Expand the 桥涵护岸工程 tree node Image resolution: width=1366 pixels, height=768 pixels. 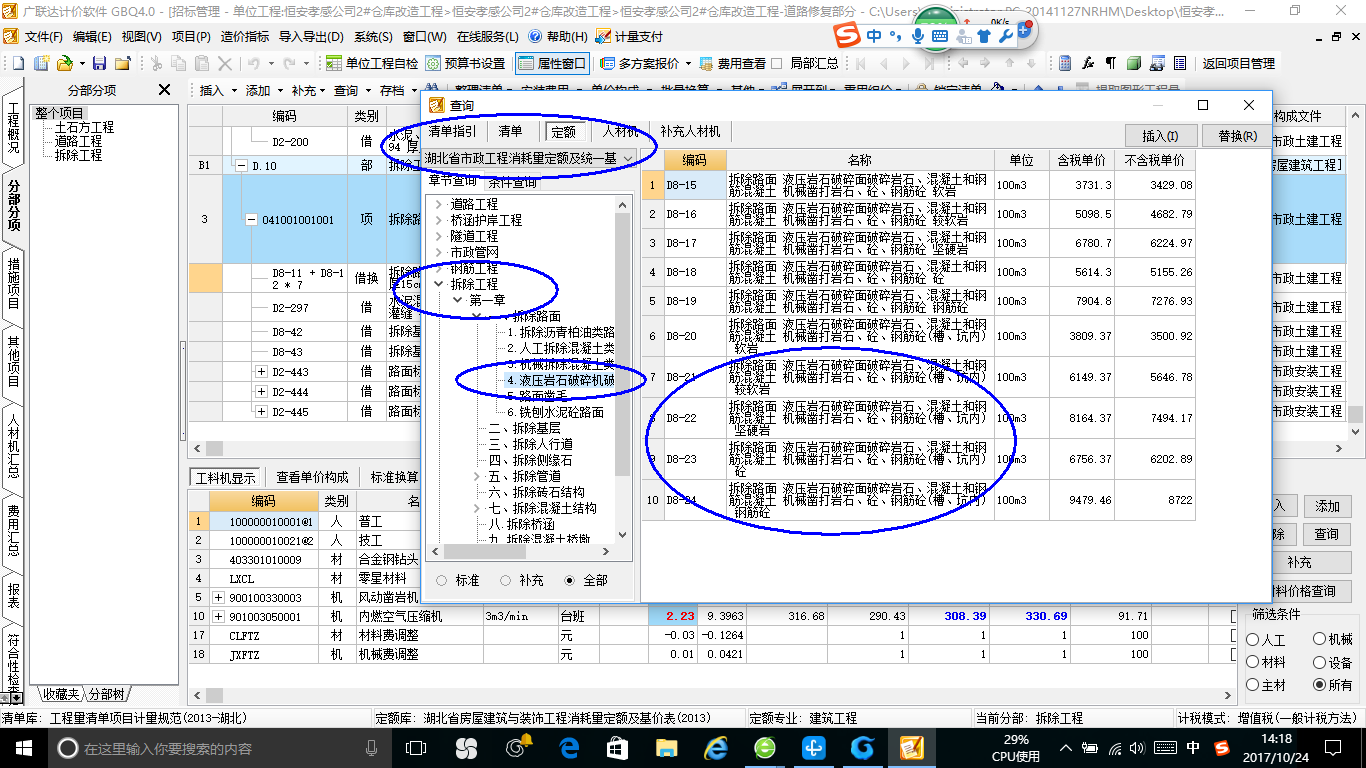438,220
